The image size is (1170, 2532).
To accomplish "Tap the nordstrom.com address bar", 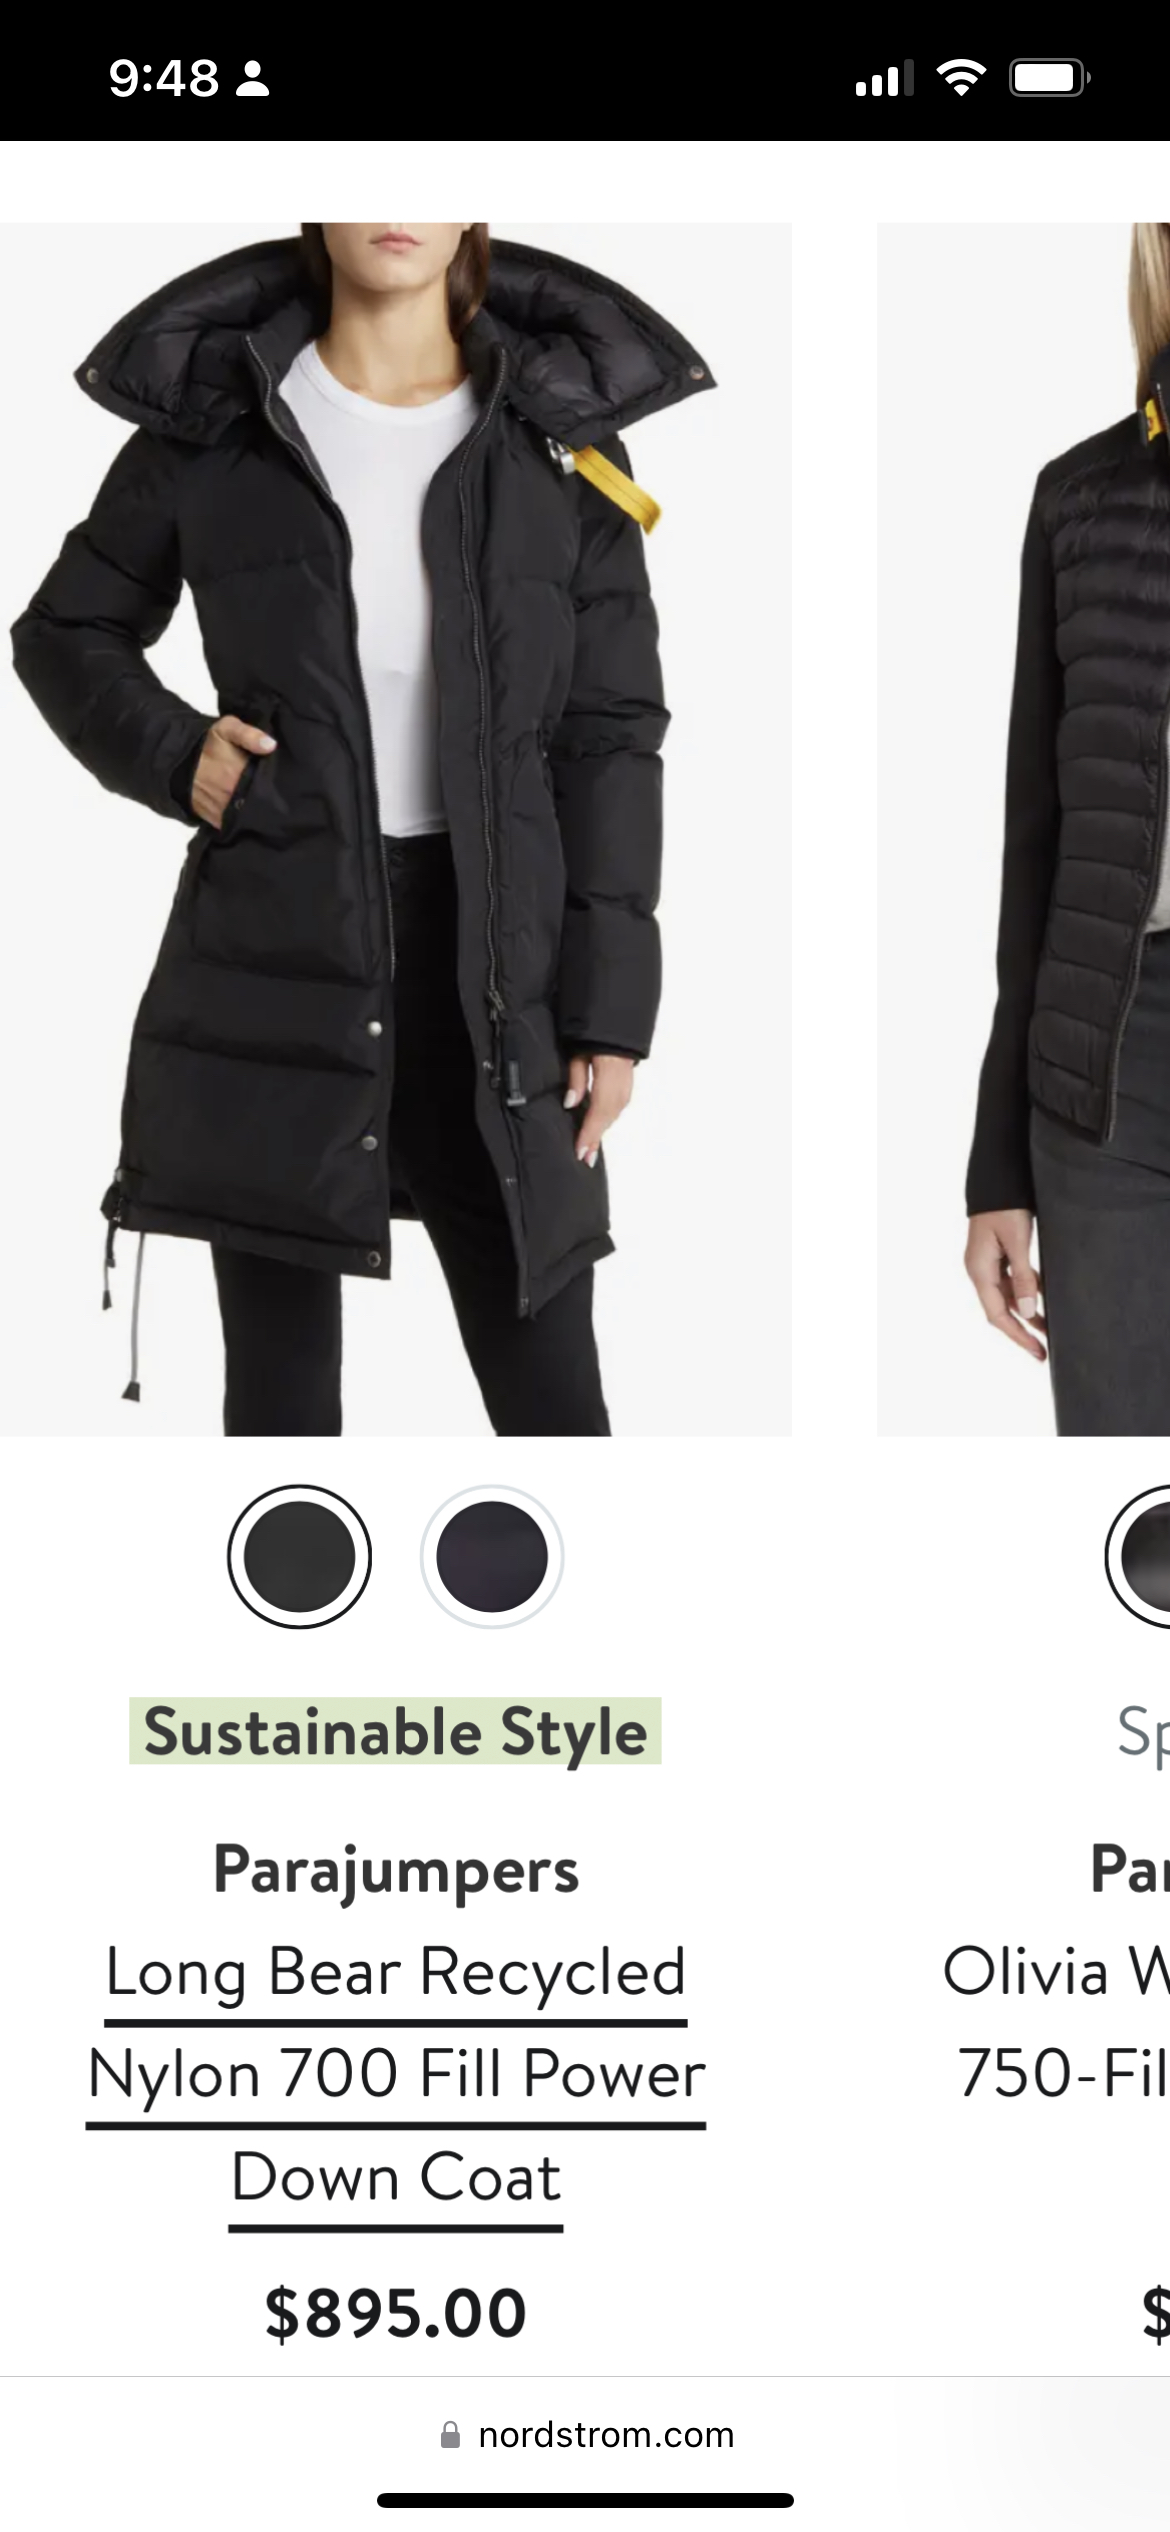I will tap(586, 2434).
